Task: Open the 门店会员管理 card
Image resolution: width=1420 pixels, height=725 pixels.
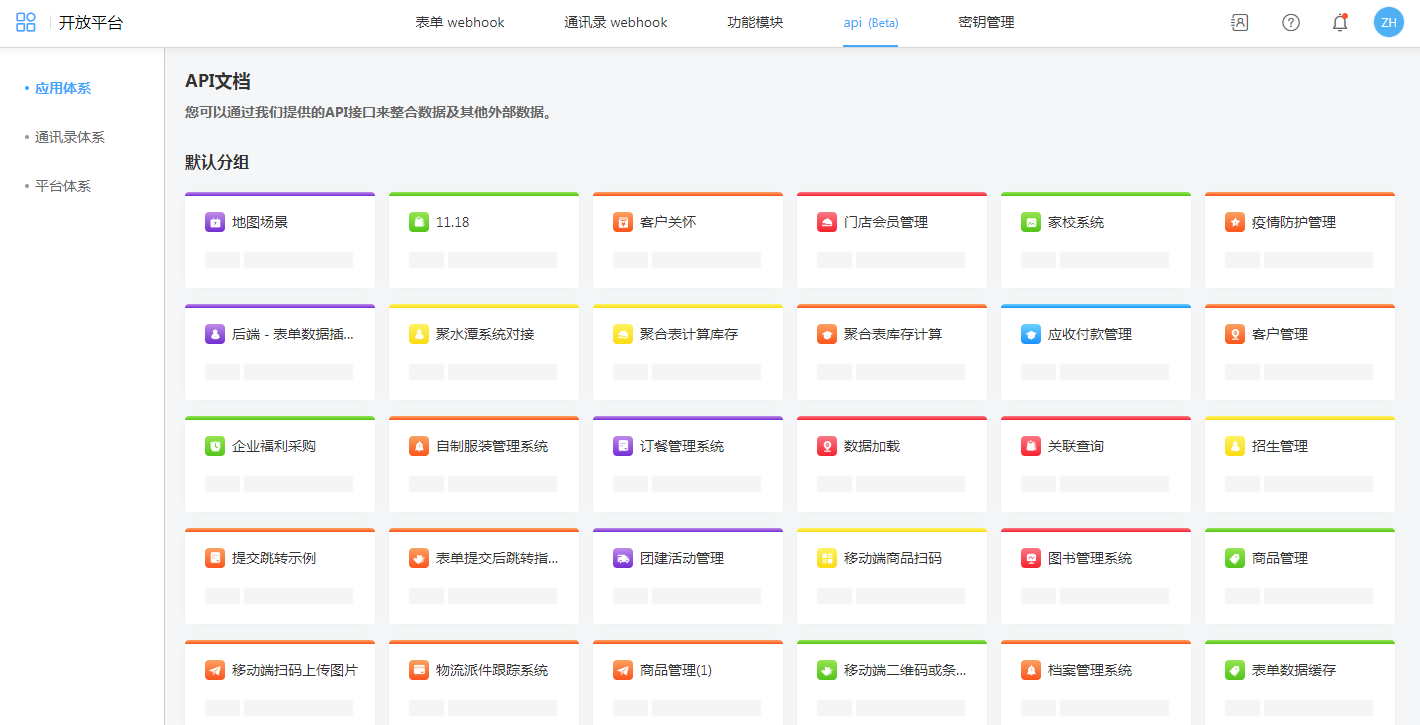Action: click(891, 240)
